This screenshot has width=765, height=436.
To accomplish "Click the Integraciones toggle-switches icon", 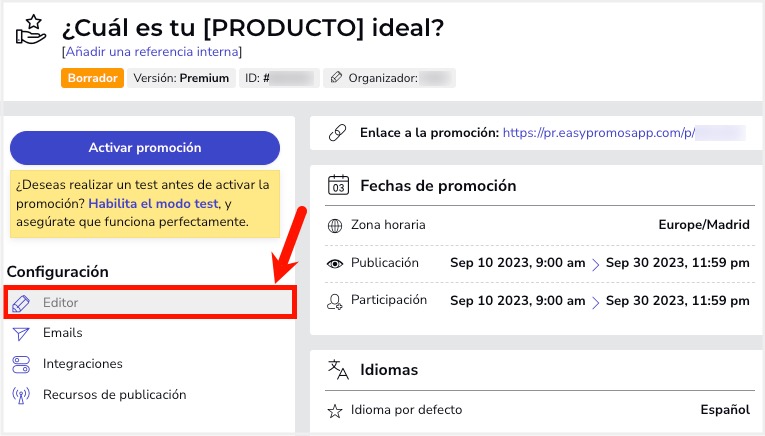I will pyautogui.click(x=21, y=364).
